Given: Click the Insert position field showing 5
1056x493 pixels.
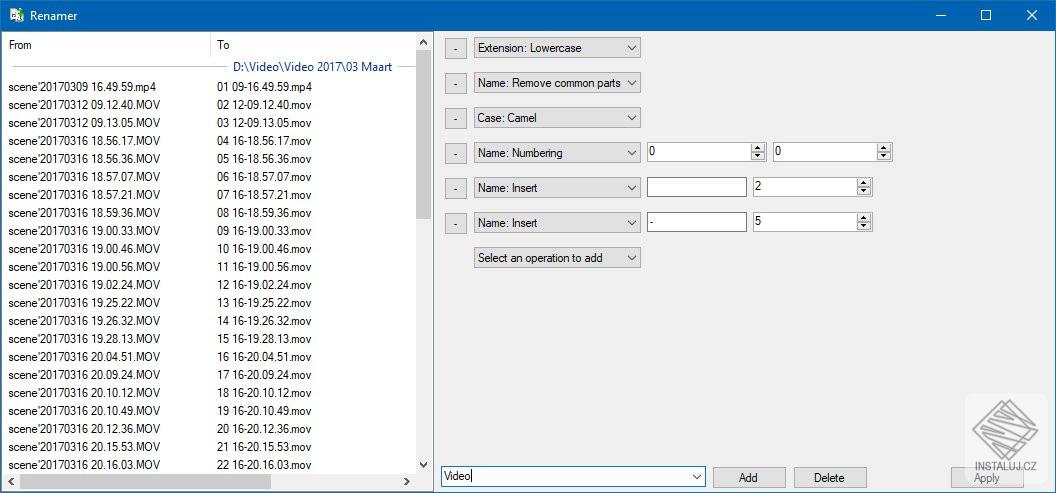Looking at the screenshot, I should pos(804,222).
